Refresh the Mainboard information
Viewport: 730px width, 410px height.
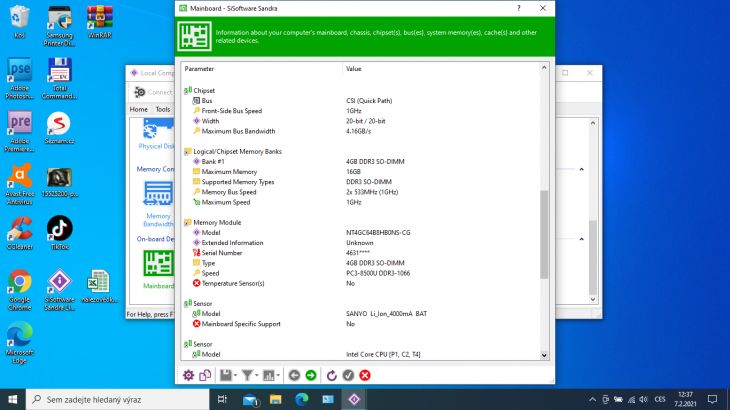click(x=331, y=375)
